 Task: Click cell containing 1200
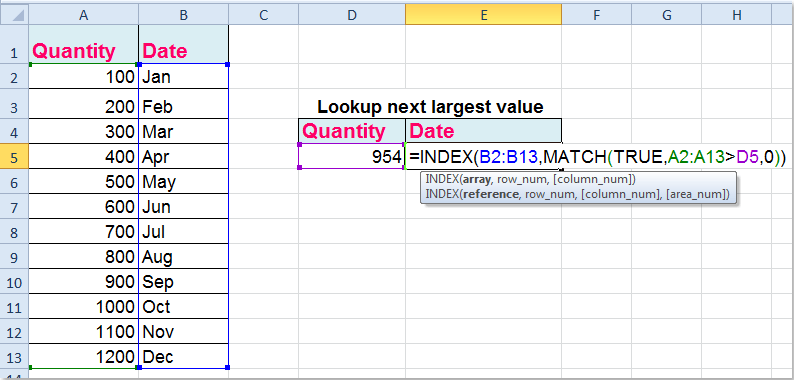pos(84,357)
